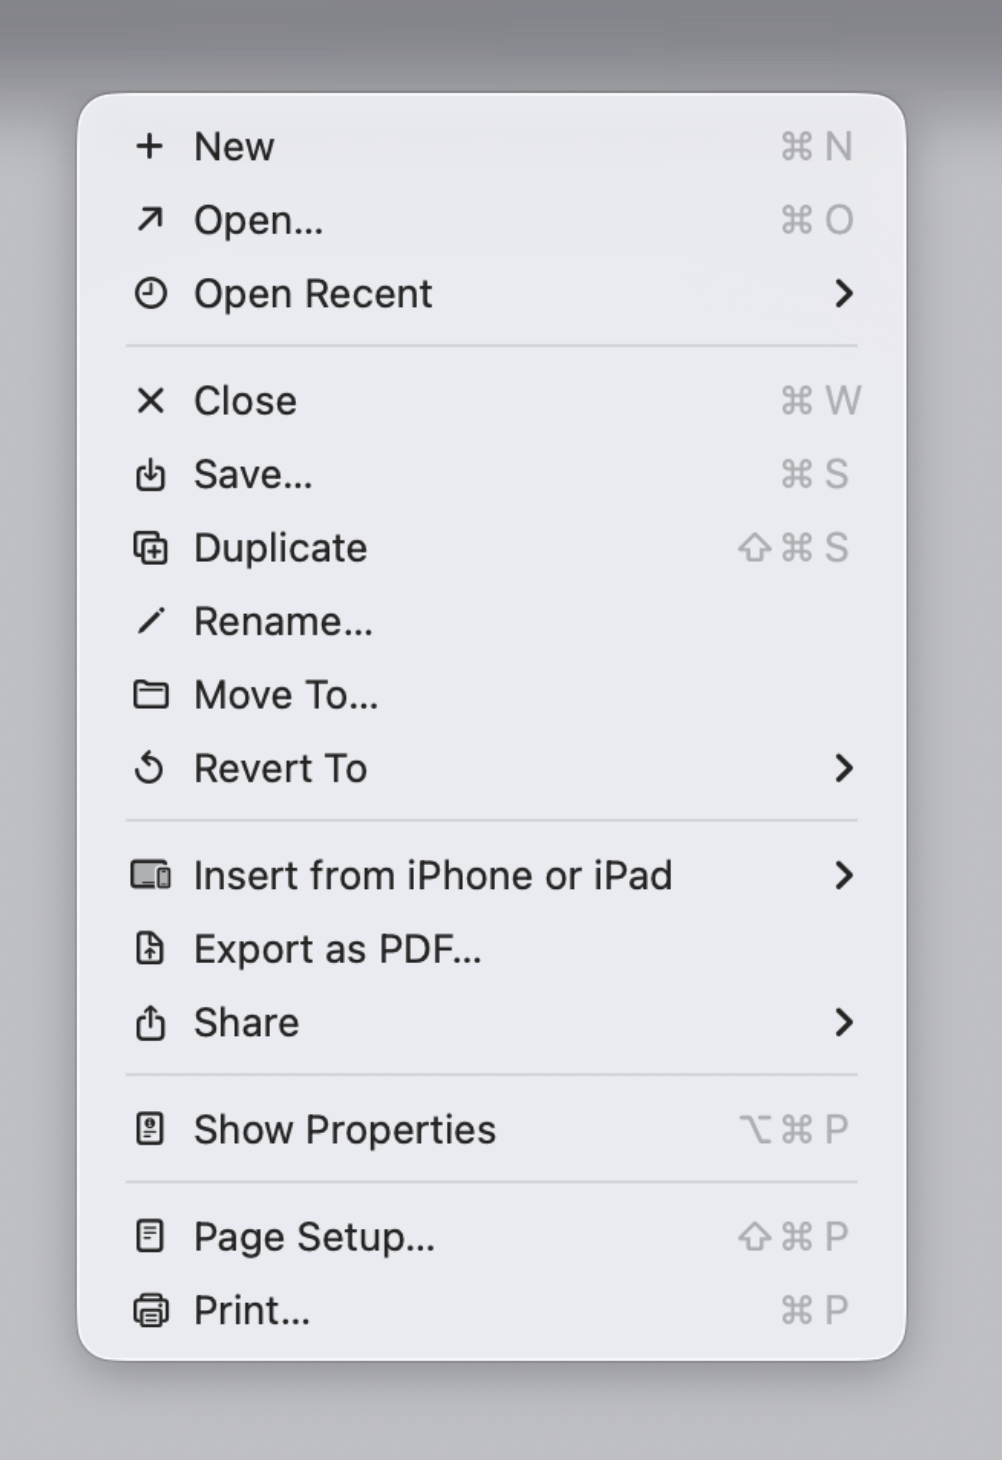Open the Share submenu chevron
Viewport: 1002px width, 1460px height.
tap(844, 1022)
